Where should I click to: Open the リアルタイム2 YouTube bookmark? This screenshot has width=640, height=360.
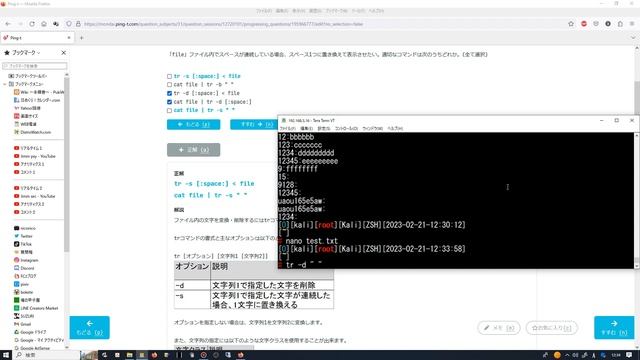click(x=28, y=188)
